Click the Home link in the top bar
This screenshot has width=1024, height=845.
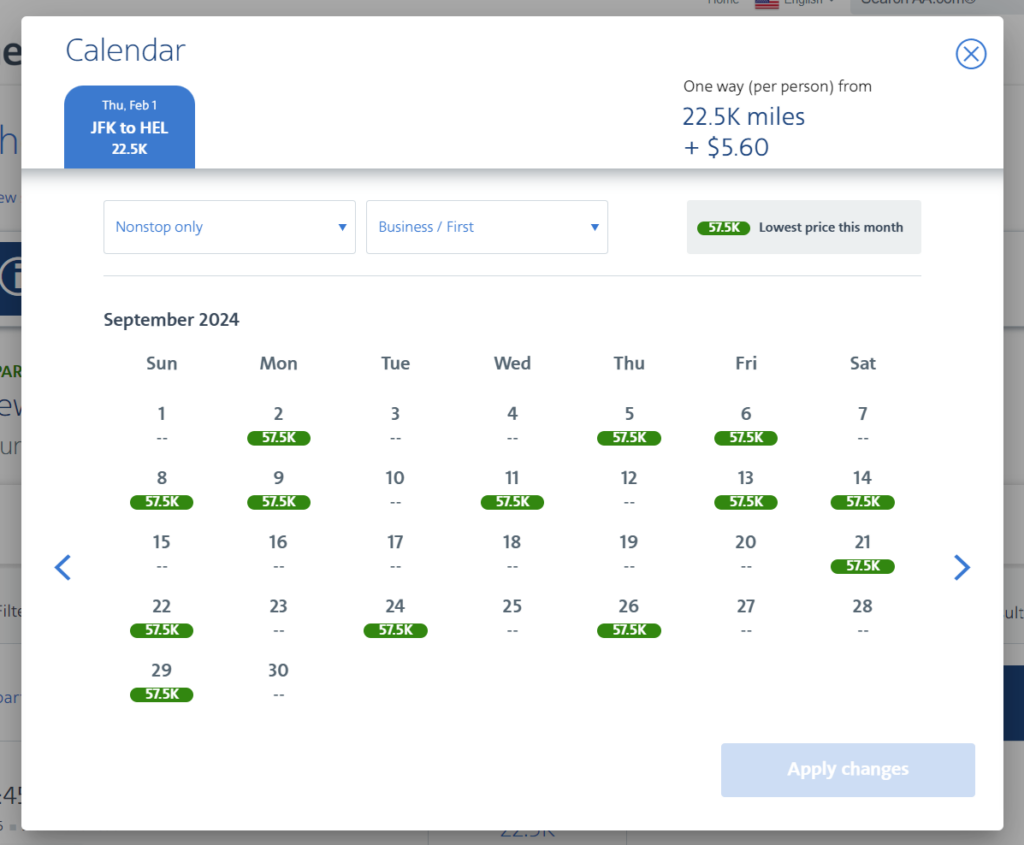click(x=723, y=2)
